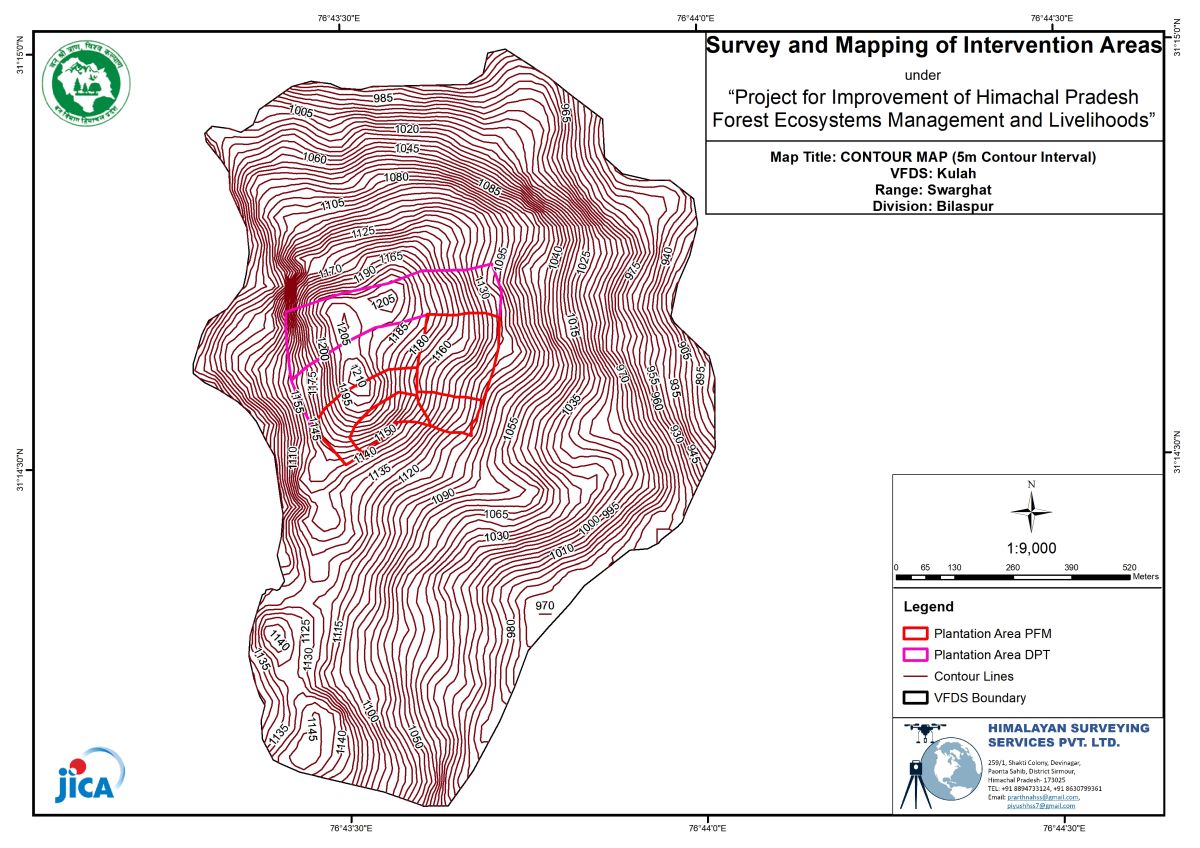Click the 'Himachal Pradesh- 173025' address line

1026,780
